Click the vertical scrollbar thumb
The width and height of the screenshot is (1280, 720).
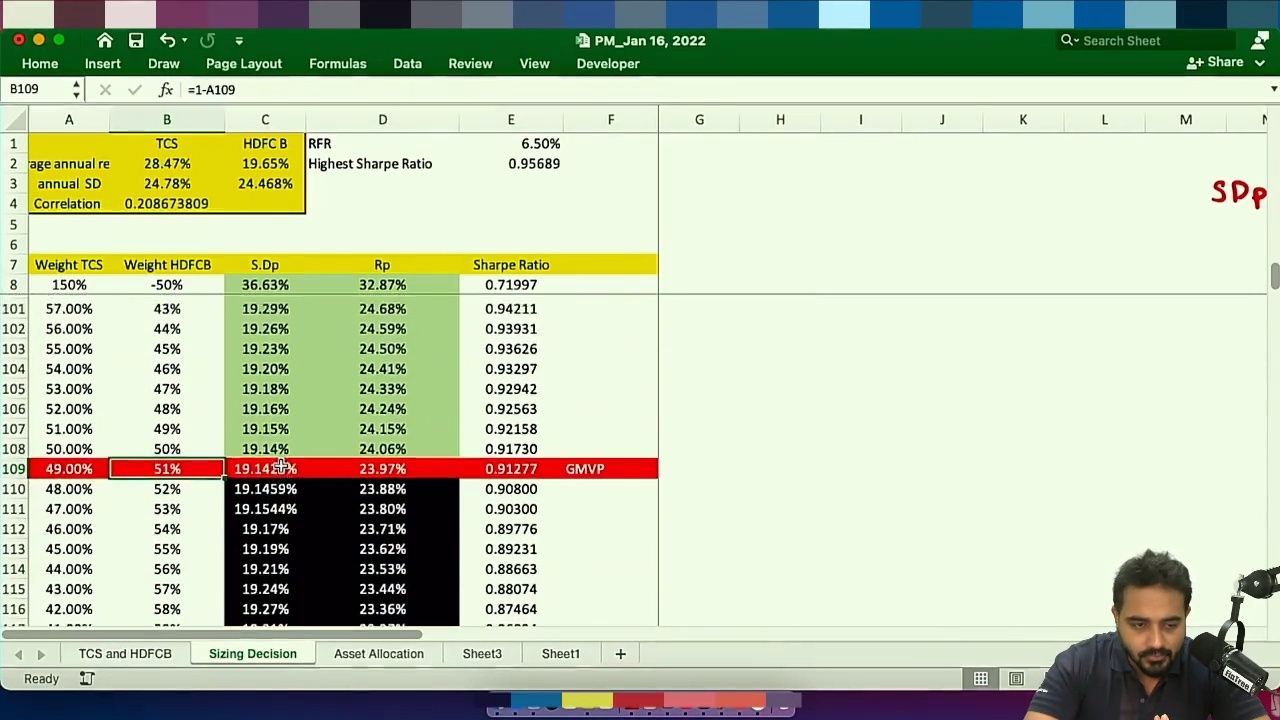click(x=1275, y=275)
